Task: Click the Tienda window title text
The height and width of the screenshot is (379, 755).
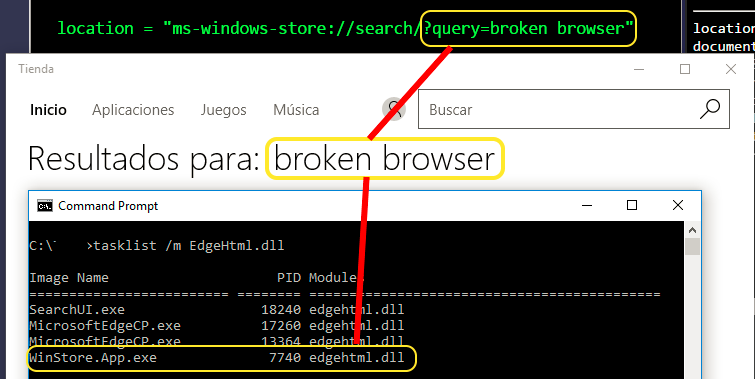Action: [x=36, y=69]
